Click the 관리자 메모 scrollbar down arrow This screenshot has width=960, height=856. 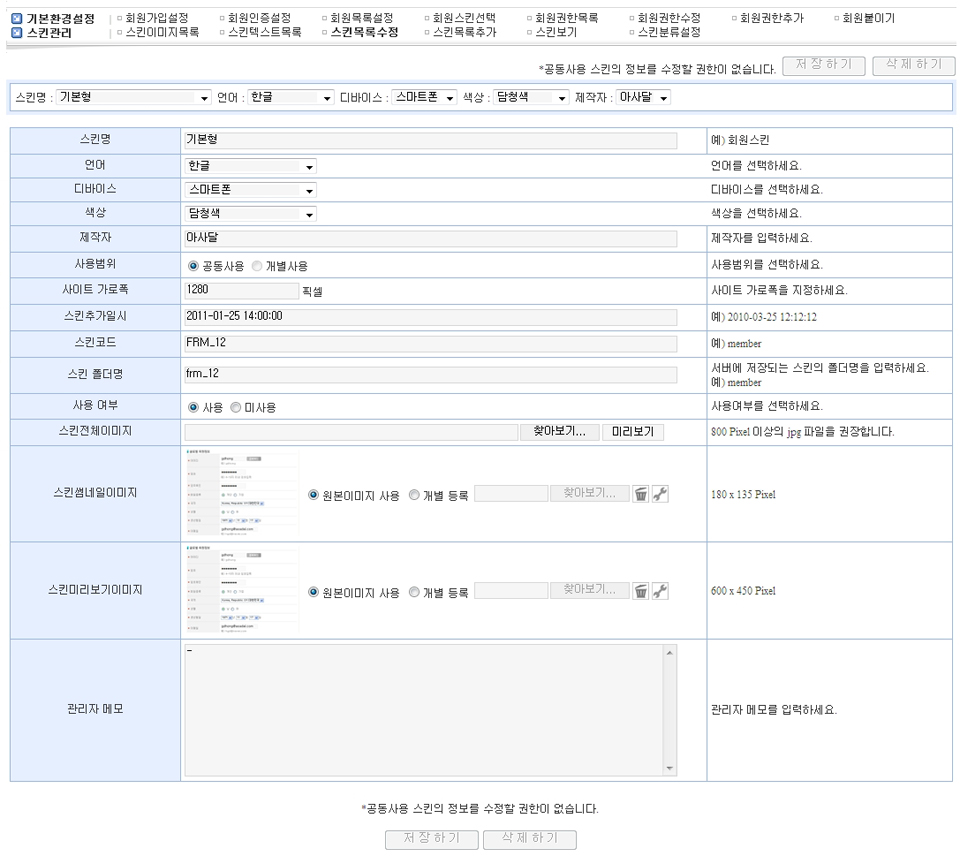[670, 768]
